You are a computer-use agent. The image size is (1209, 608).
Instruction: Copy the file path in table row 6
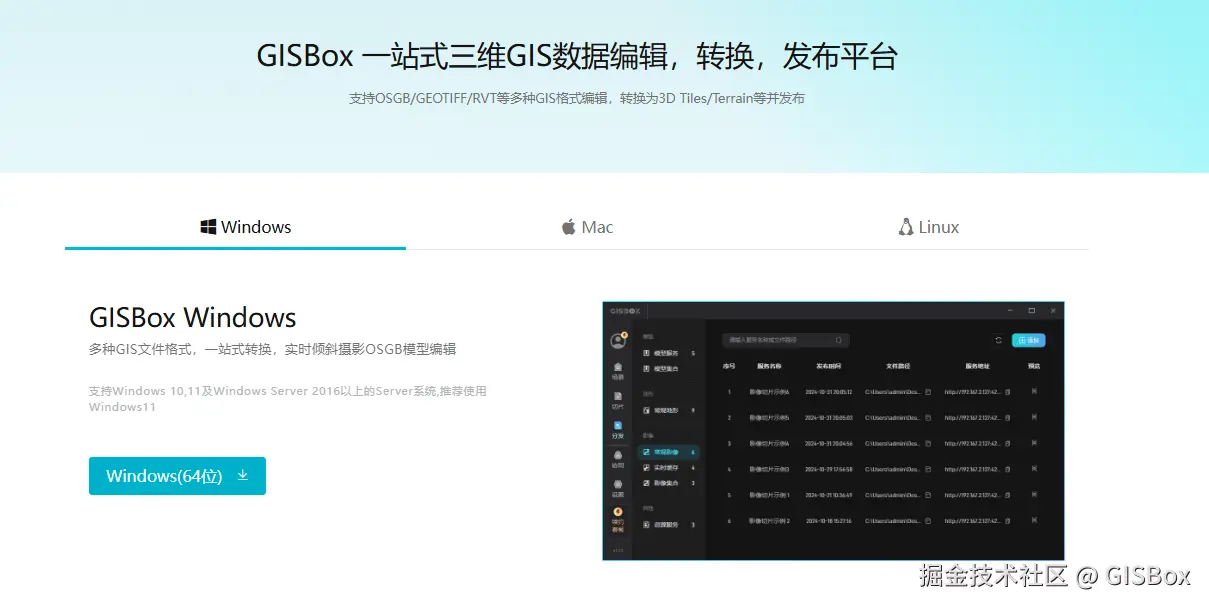928,521
